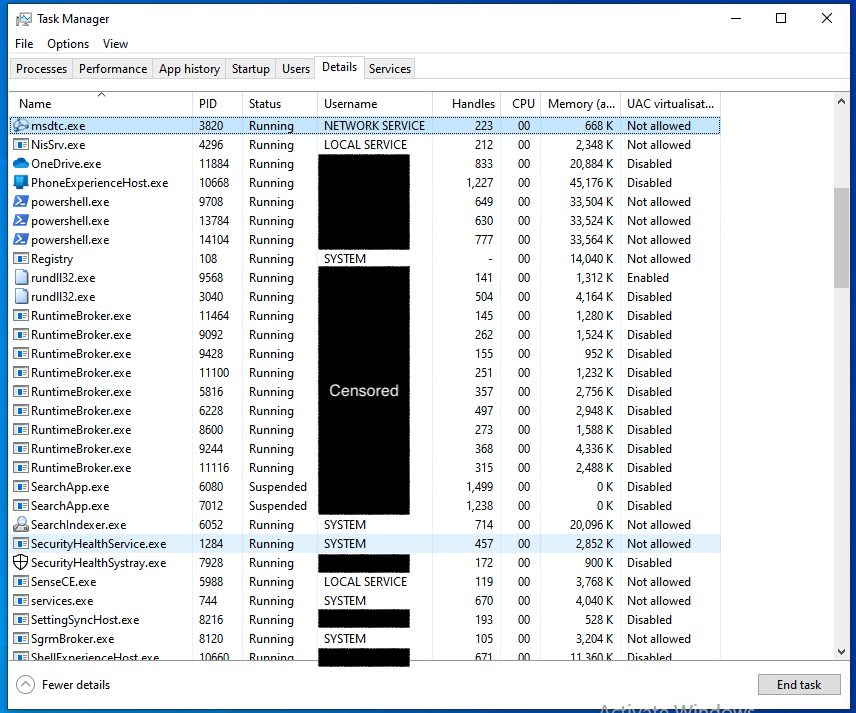
Task: Click the End task button
Action: [799, 685]
